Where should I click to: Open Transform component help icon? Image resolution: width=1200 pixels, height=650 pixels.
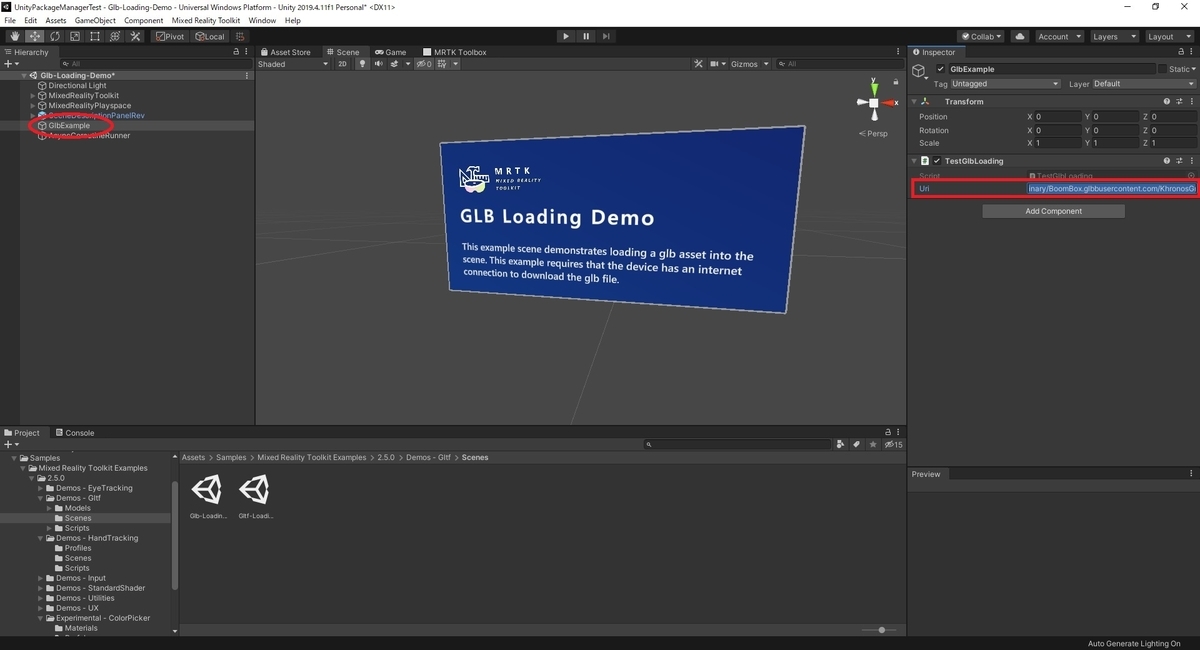[1167, 101]
